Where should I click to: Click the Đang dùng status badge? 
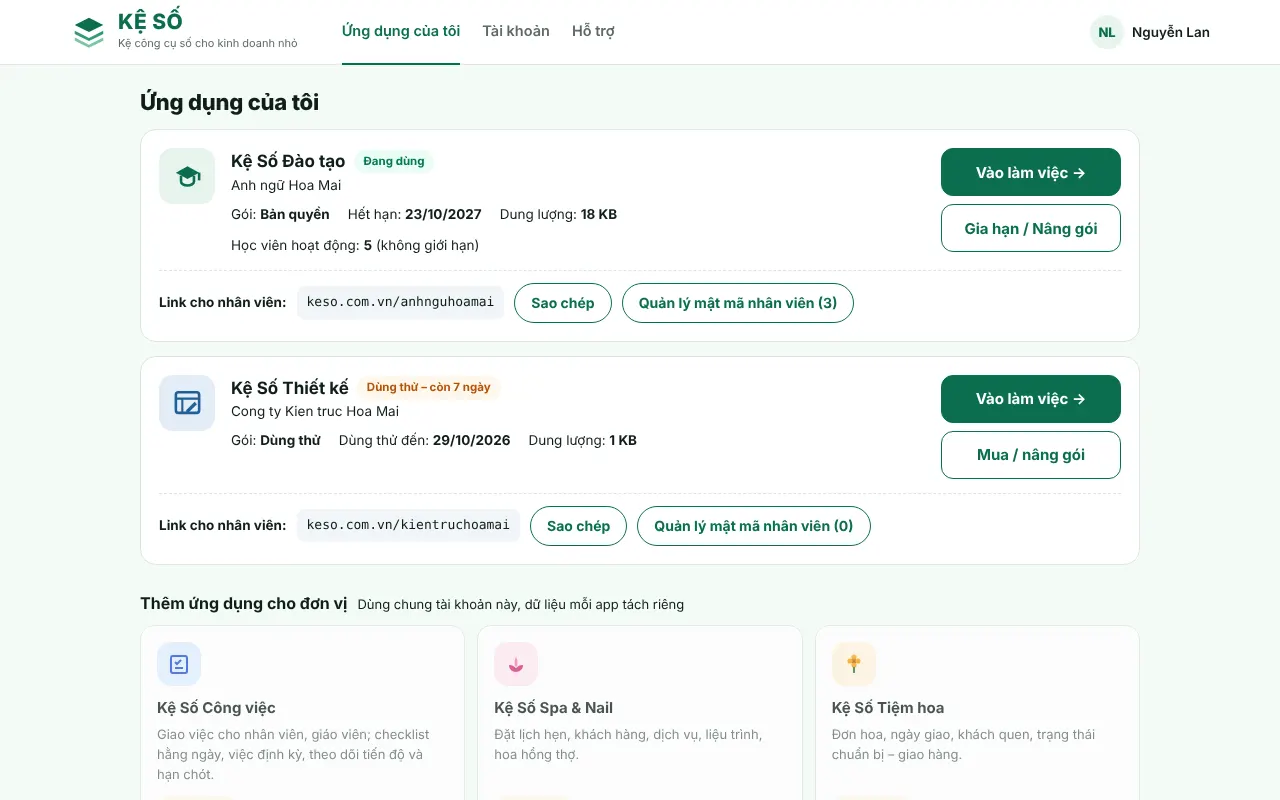(394, 161)
